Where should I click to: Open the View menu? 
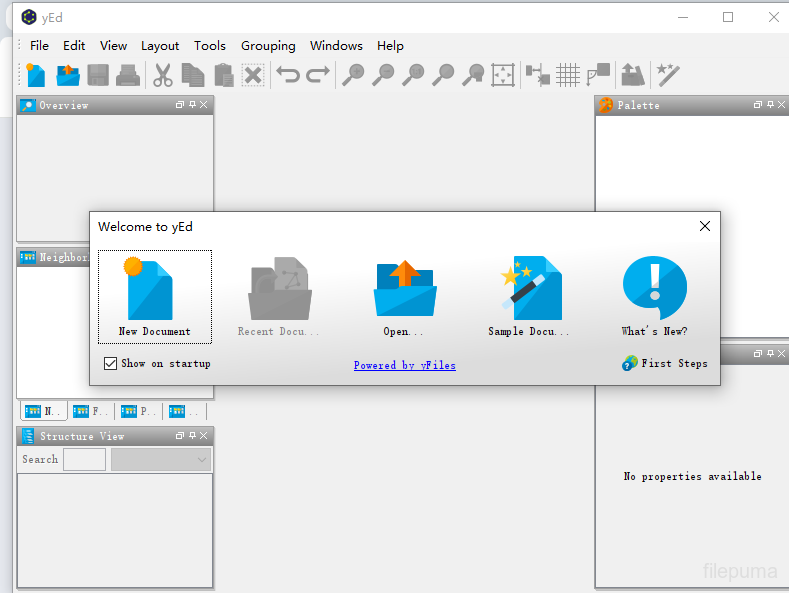click(113, 46)
